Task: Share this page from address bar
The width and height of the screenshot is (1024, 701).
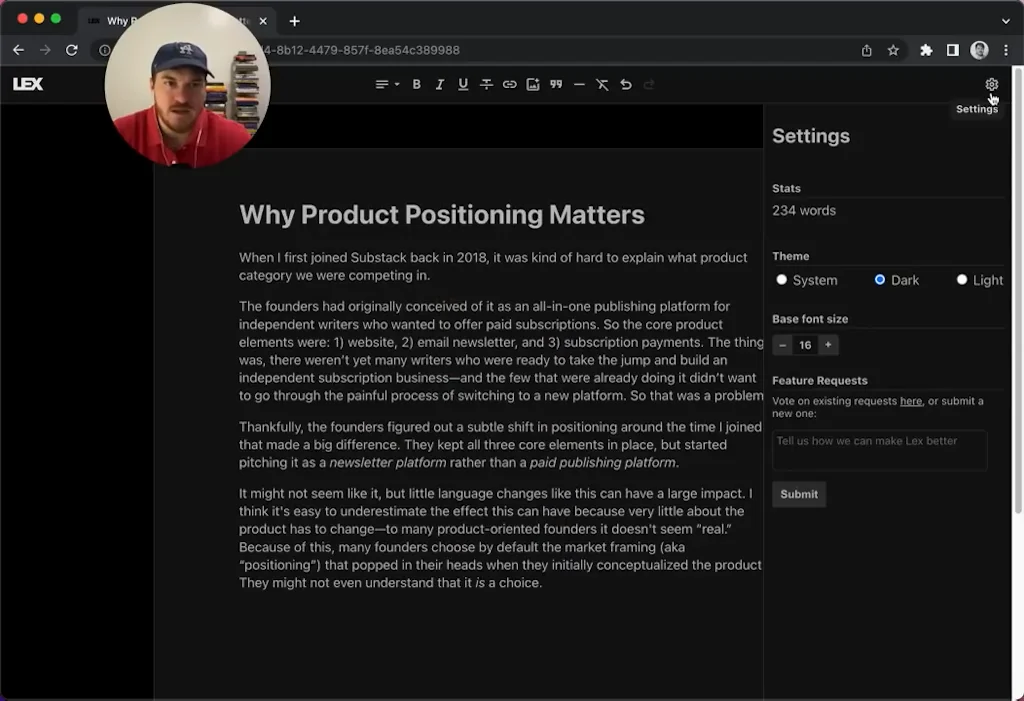Action: click(x=867, y=50)
